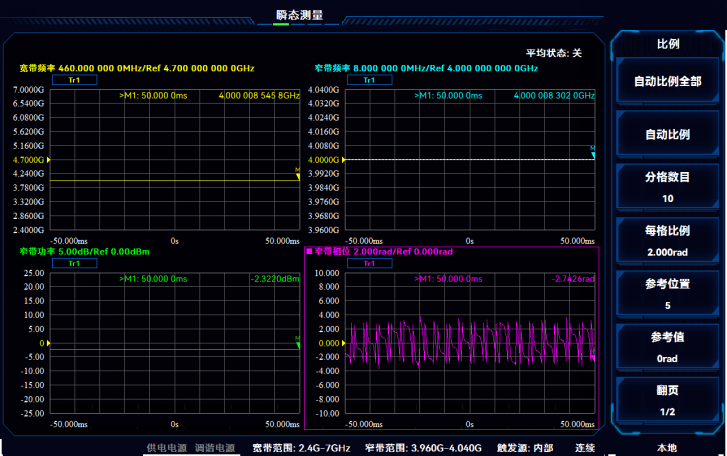
Task: Click the green M marker in 窄带功率 plot
Action: [x=298, y=343]
